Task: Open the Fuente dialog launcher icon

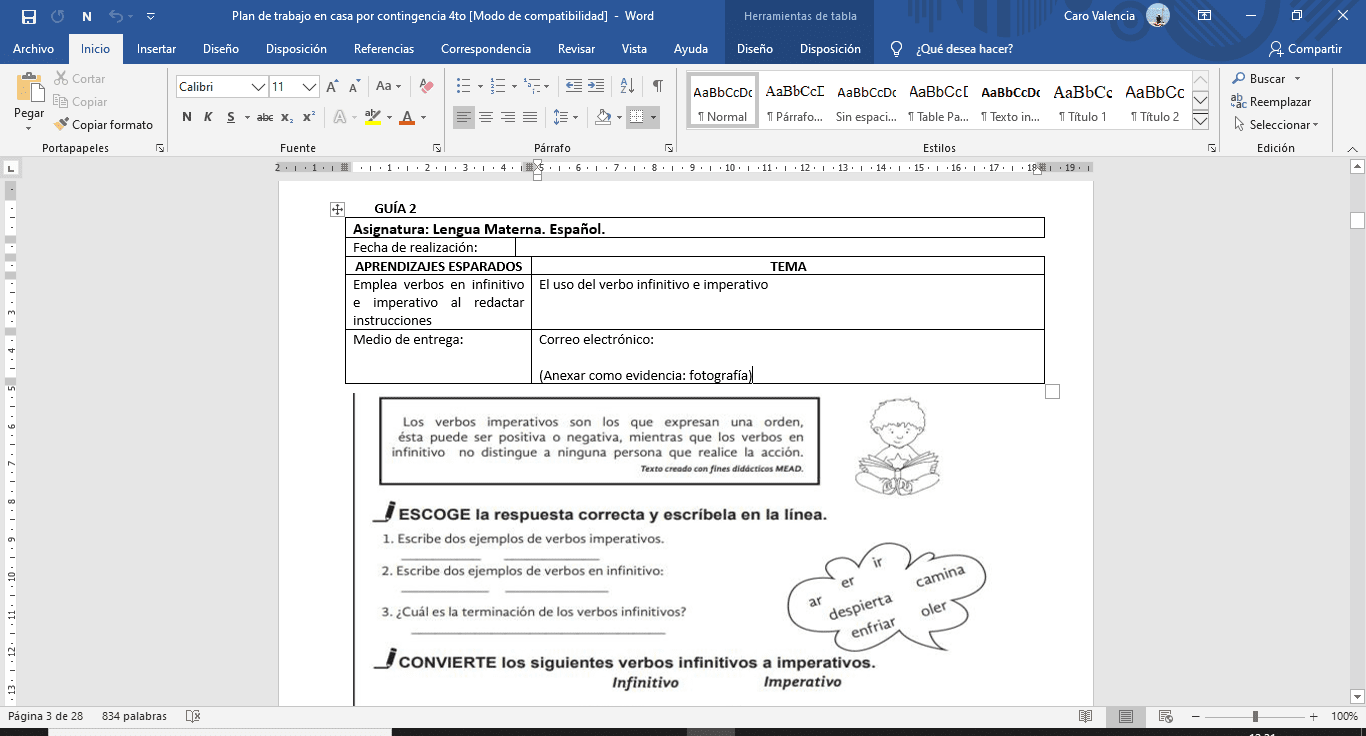Action: tap(437, 148)
